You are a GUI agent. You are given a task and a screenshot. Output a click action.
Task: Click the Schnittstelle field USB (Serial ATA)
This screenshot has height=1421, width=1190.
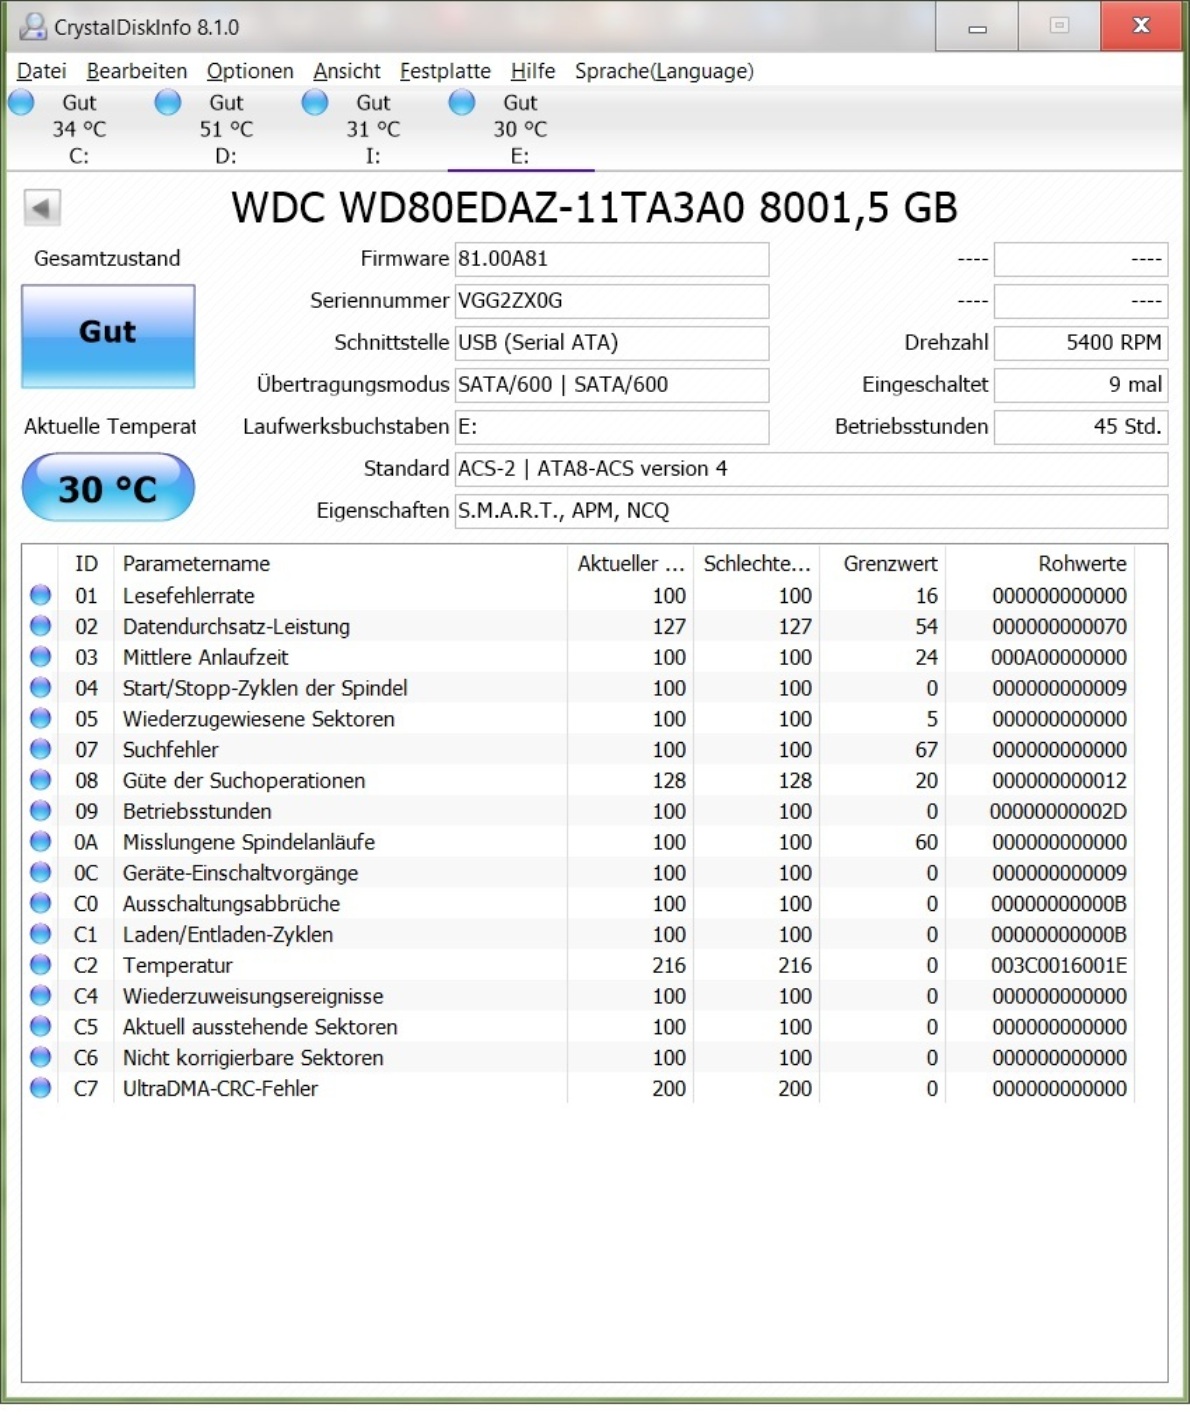[612, 343]
